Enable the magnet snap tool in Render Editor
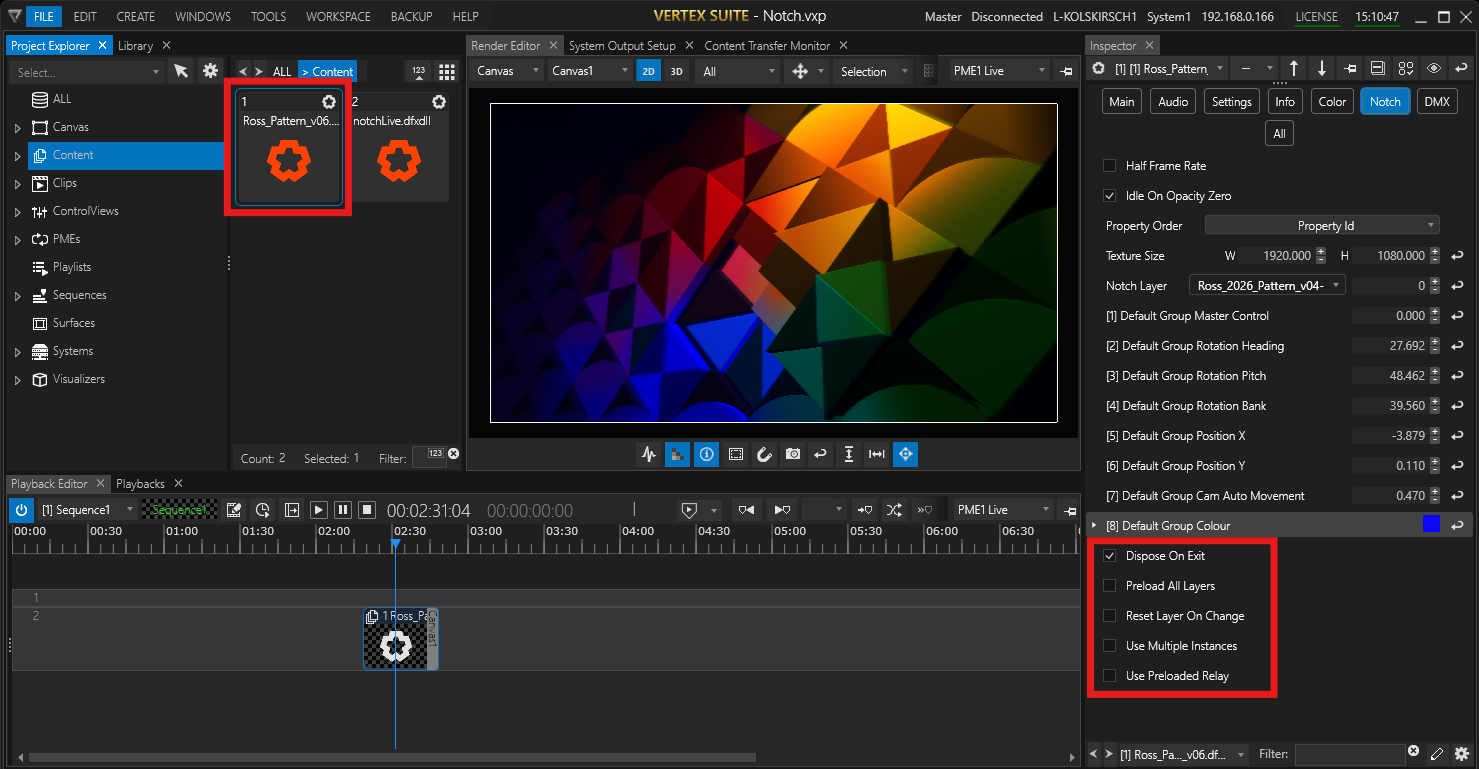Screen dimensions: 1479x769 765,454
